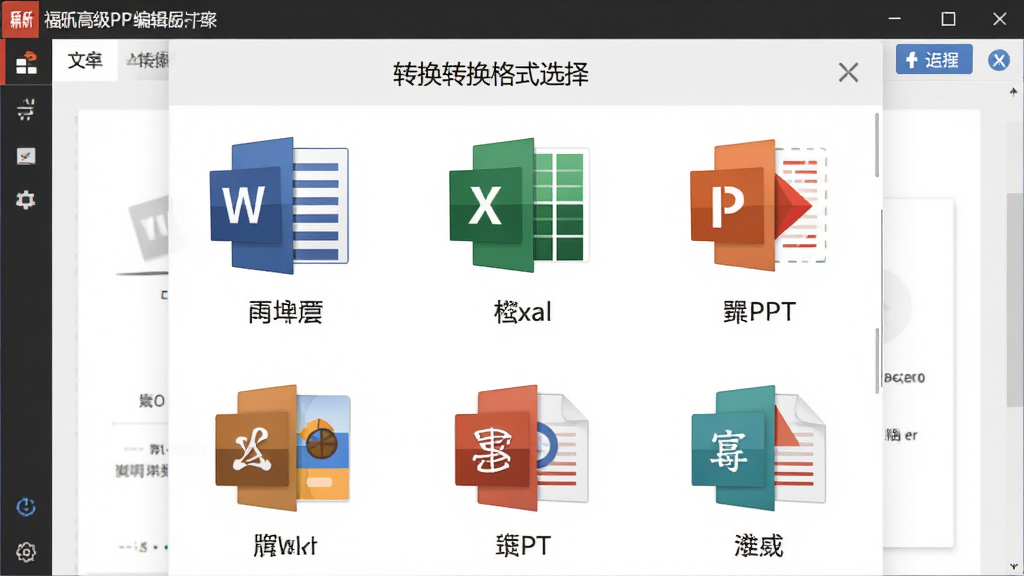Select the teal document conversion format icon
This screenshot has width=1024, height=576.
758,448
